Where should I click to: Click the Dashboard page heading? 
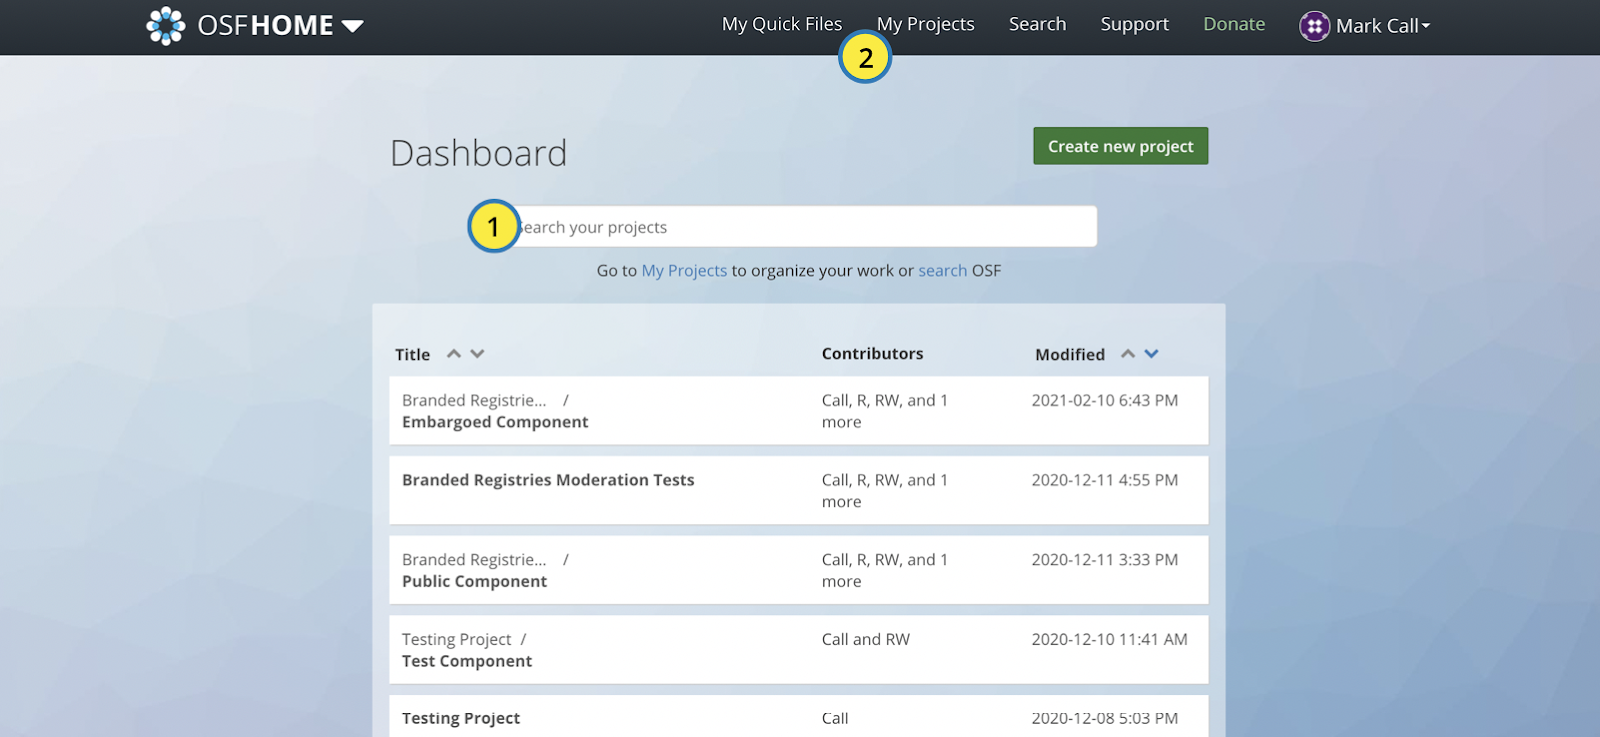478,153
